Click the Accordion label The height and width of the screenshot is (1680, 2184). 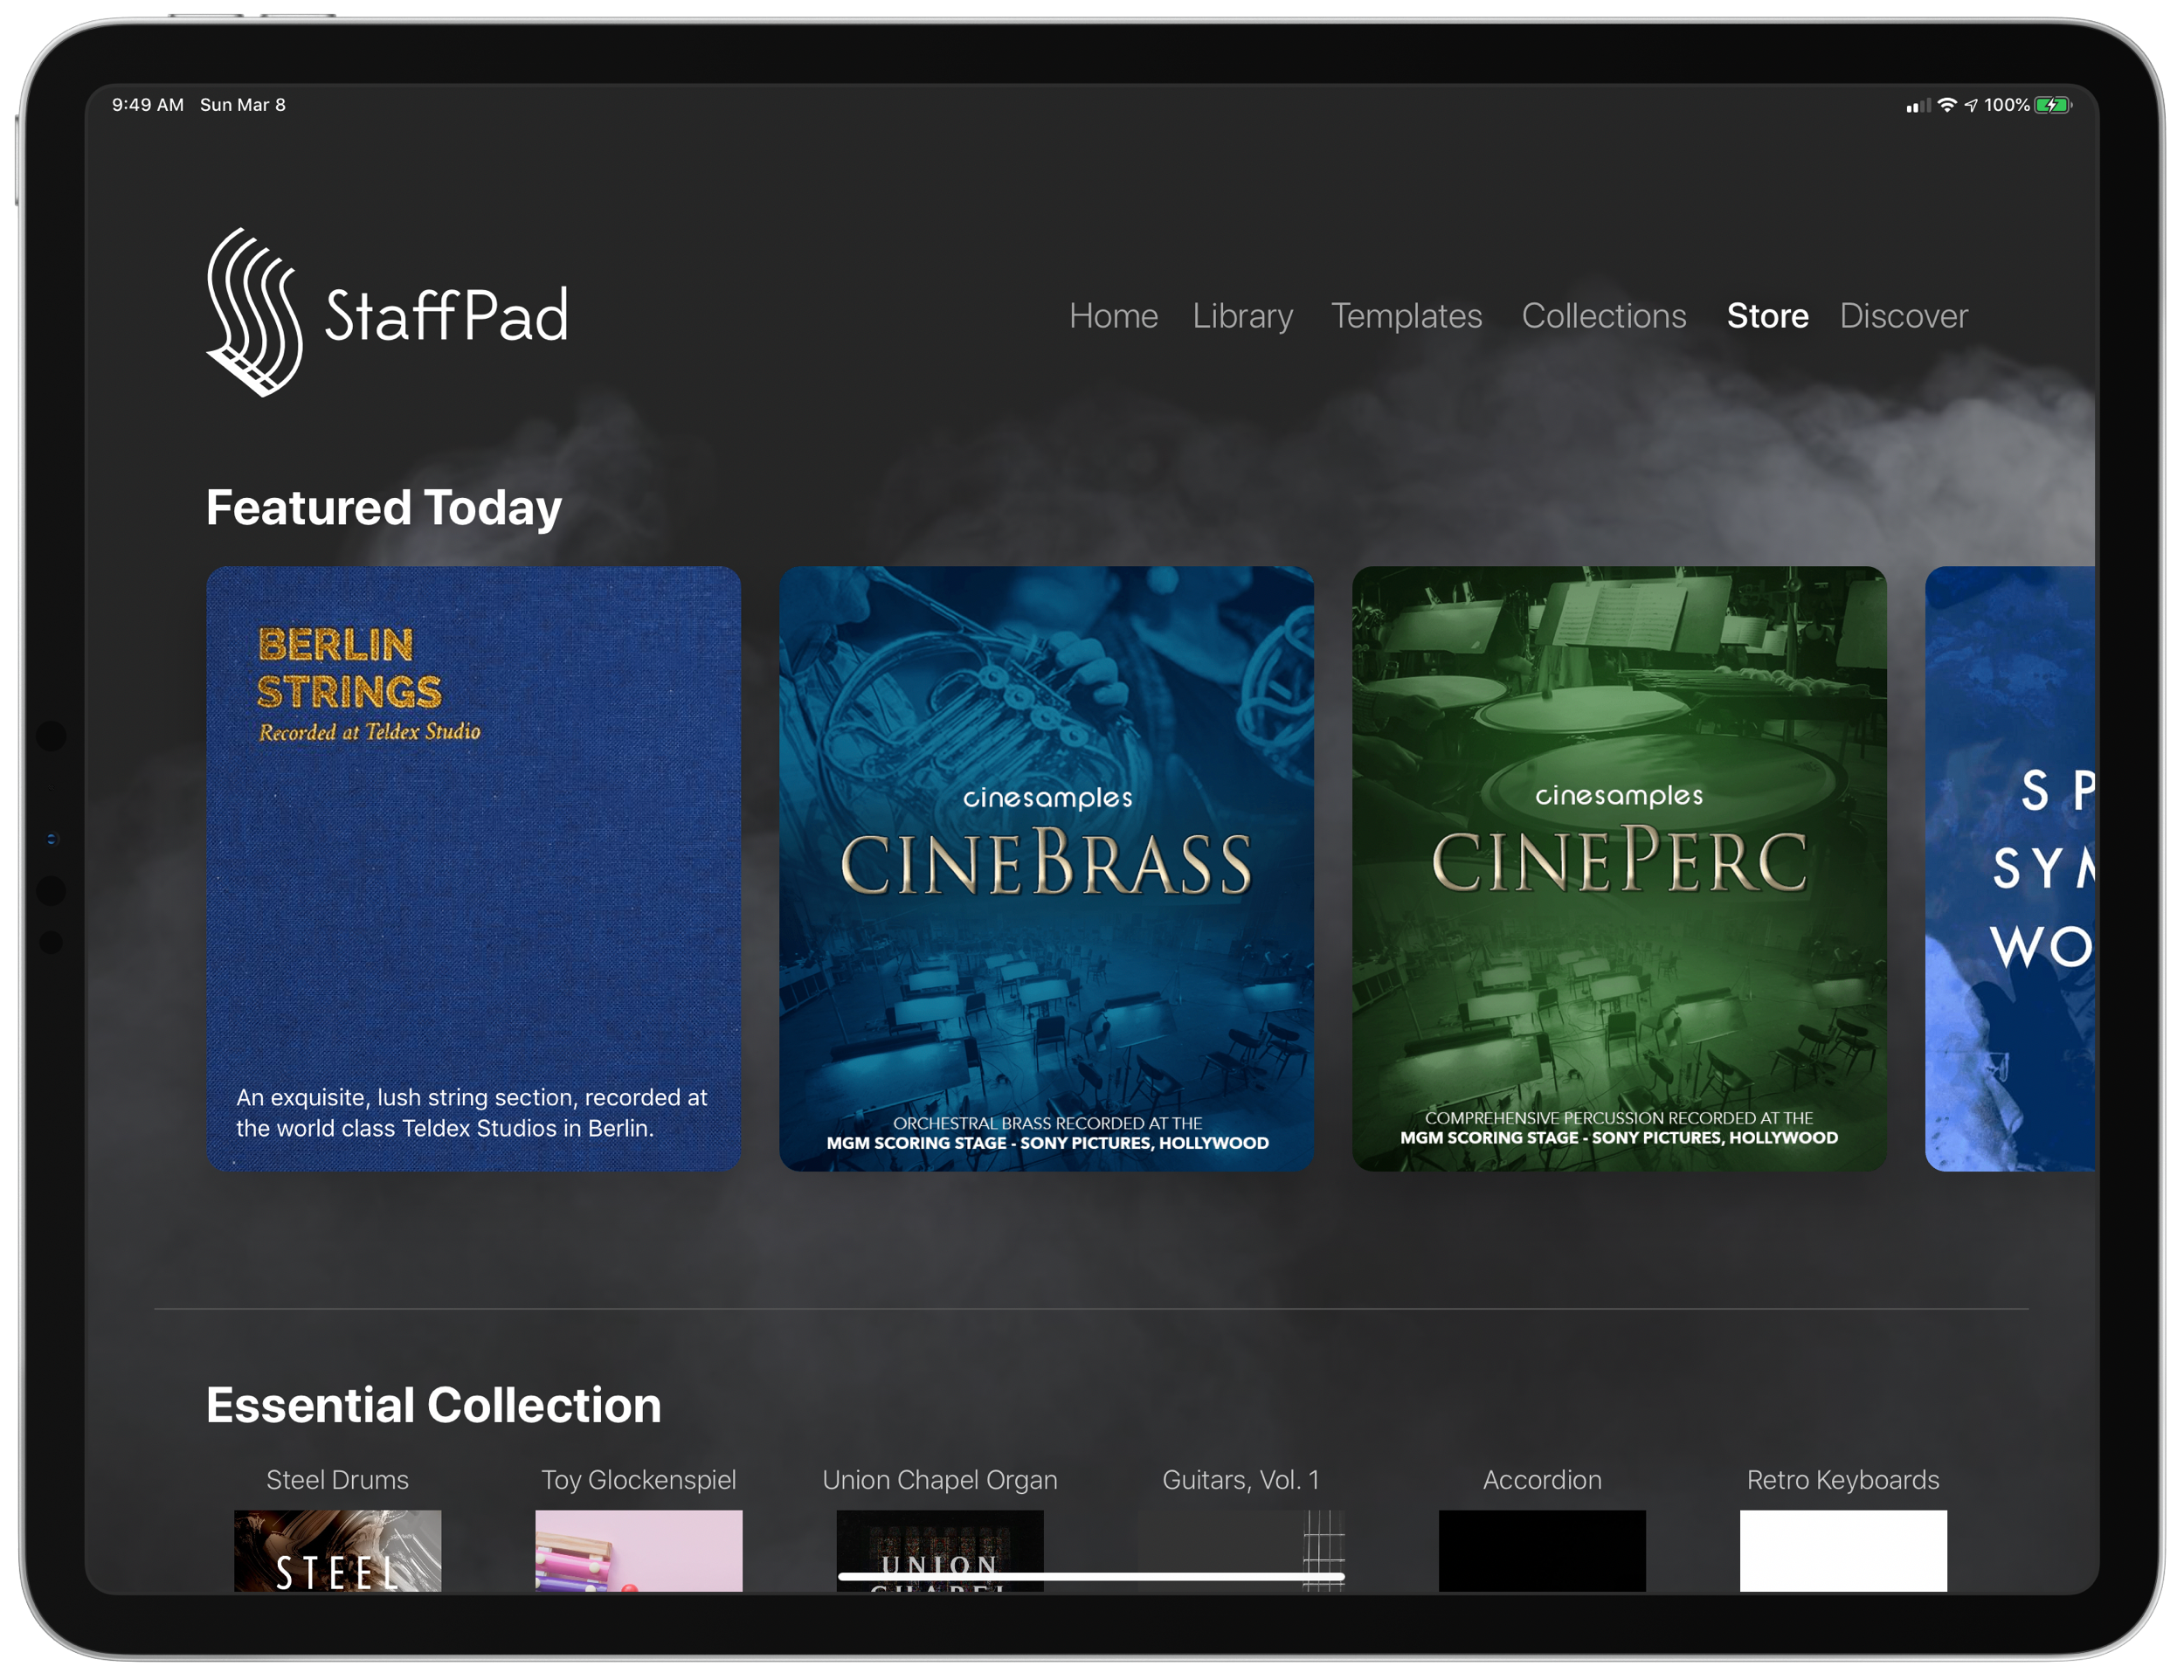pos(1542,1480)
